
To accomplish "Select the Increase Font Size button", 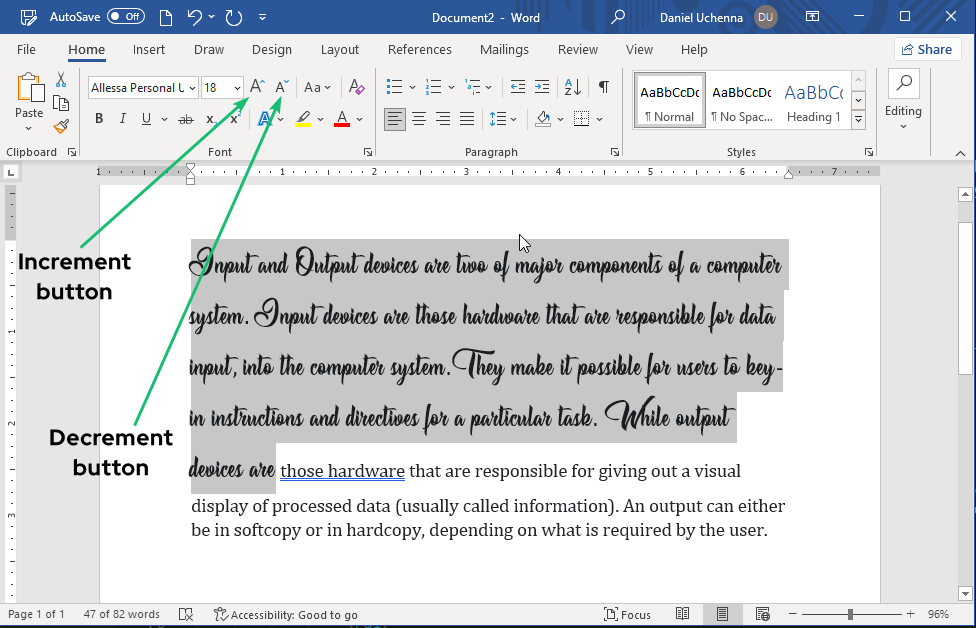I will tap(255, 87).
